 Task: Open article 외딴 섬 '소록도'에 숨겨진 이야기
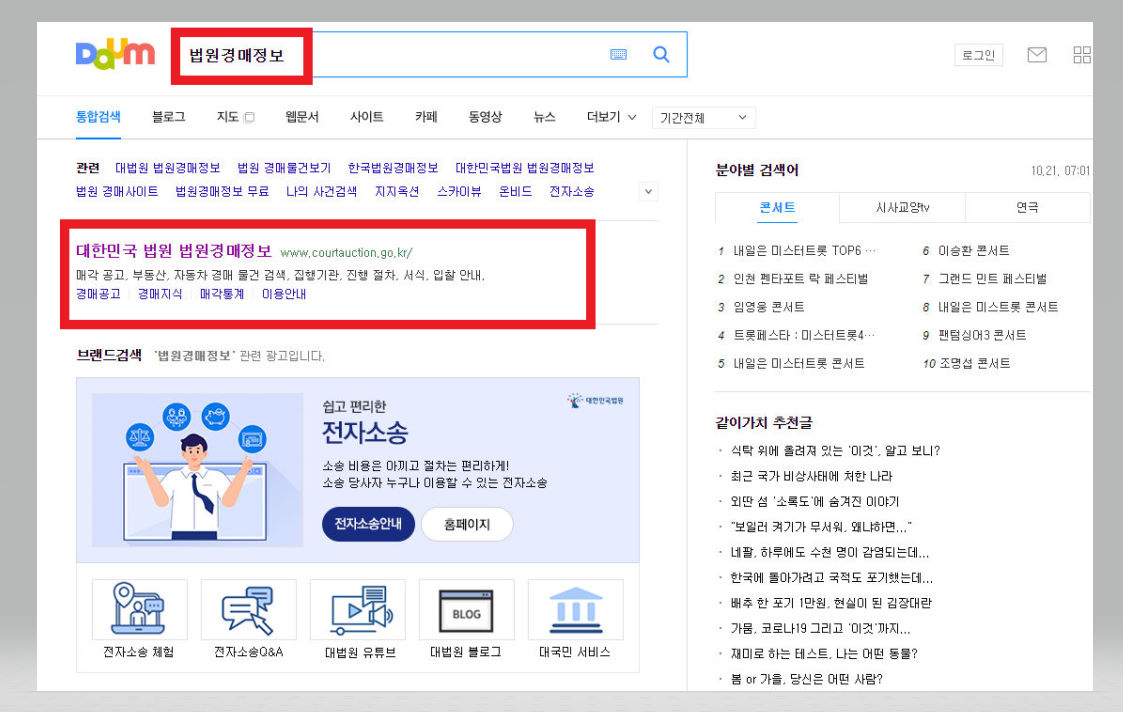click(814, 501)
